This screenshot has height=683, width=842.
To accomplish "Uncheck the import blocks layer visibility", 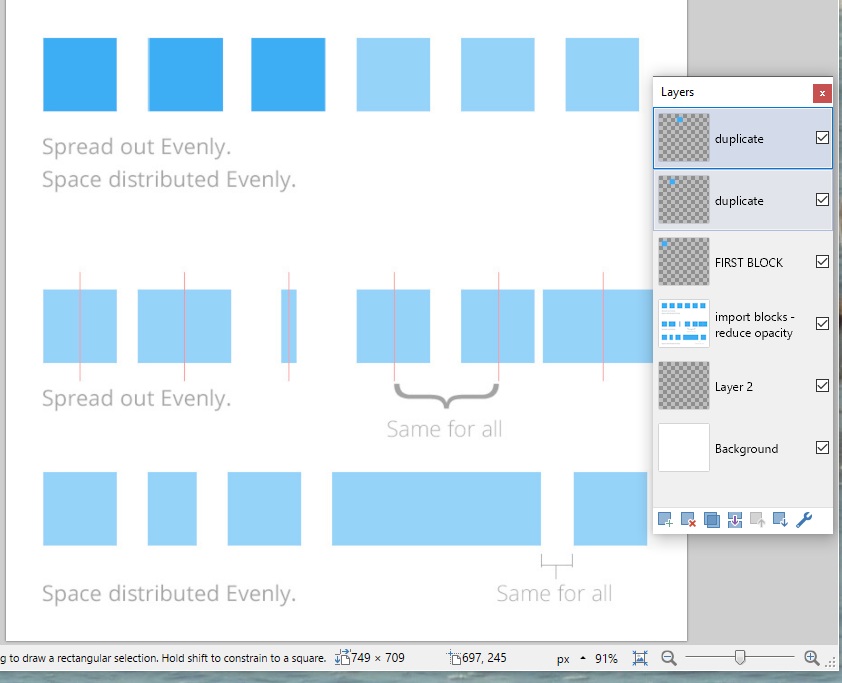I will 822,324.
